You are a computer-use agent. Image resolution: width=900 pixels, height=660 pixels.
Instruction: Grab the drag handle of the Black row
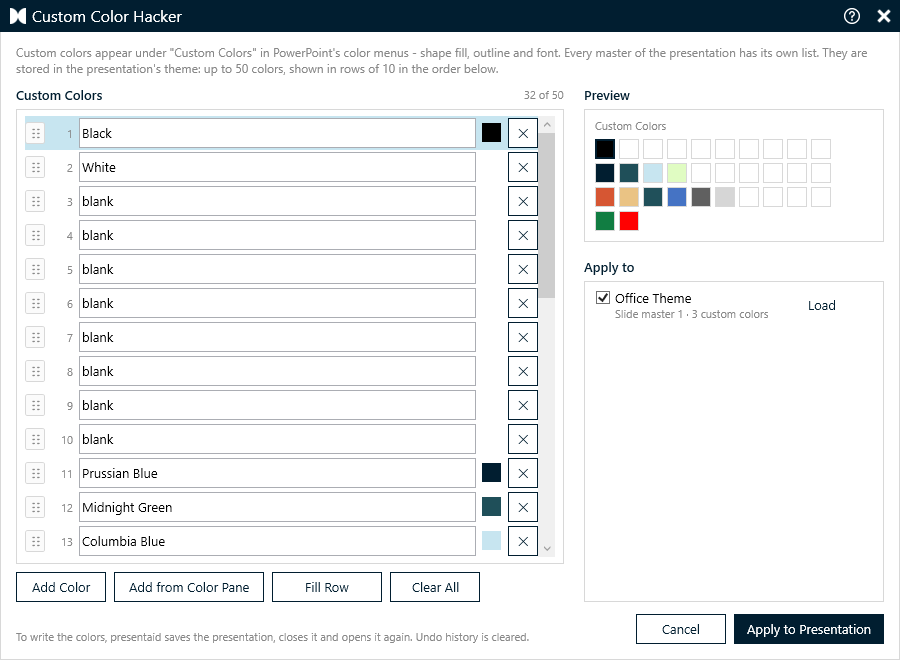coord(36,134)
